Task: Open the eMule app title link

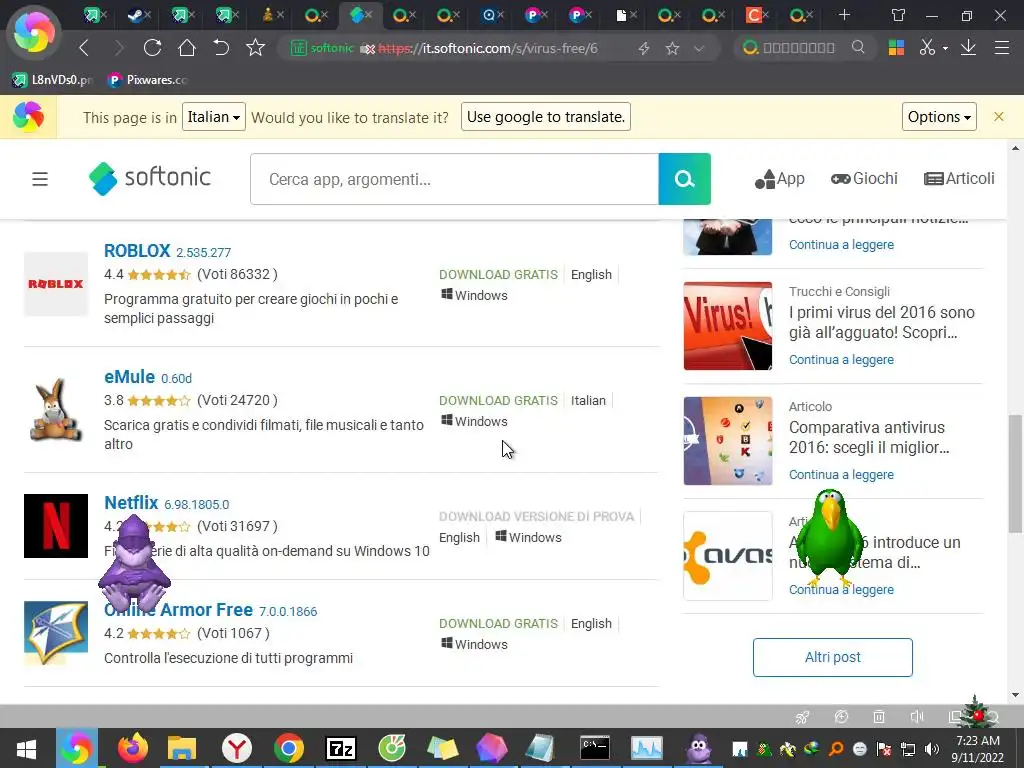Action: (x=129, y=377)
